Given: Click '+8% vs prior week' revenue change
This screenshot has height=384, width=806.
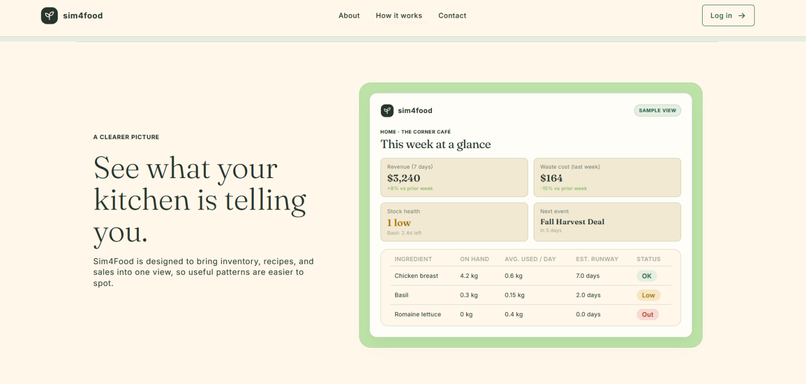Looking at the screenshot, I should point(410,189).
